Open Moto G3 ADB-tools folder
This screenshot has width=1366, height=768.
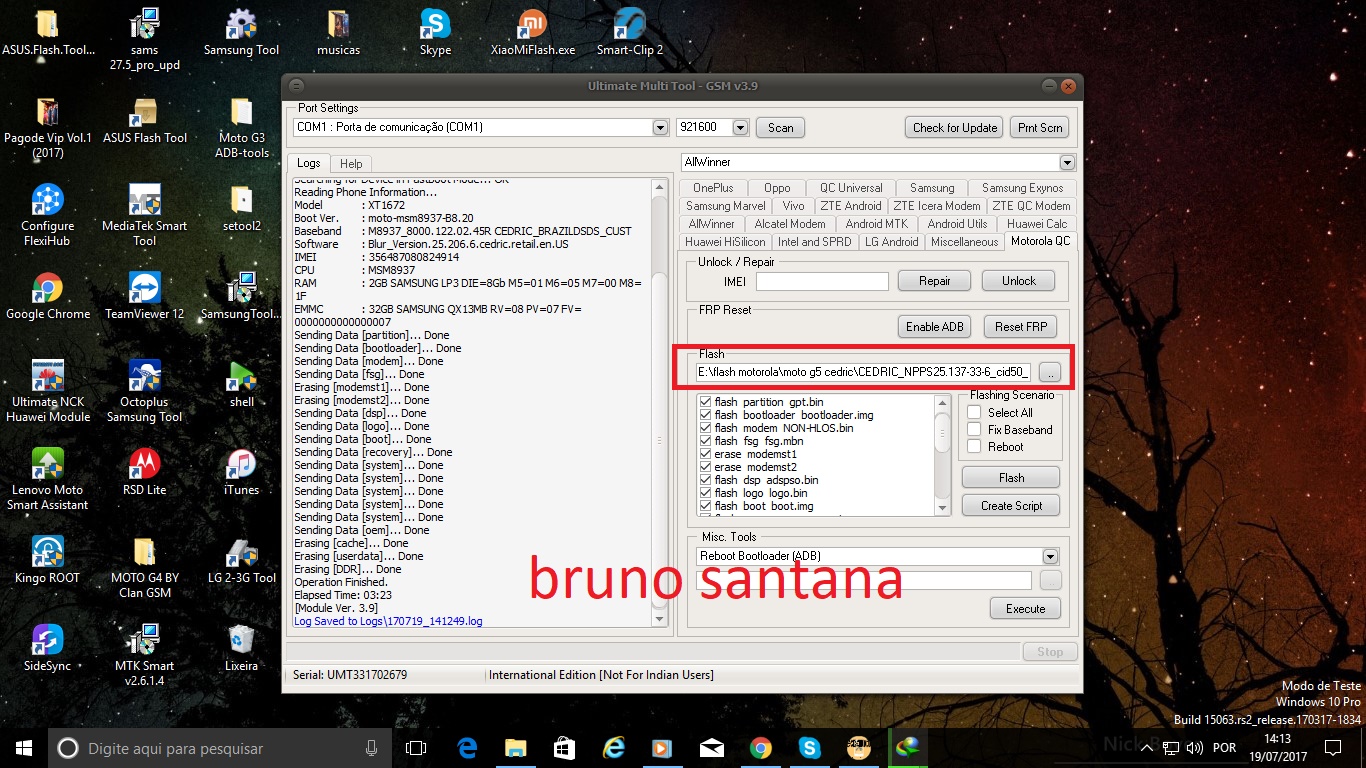241,128
